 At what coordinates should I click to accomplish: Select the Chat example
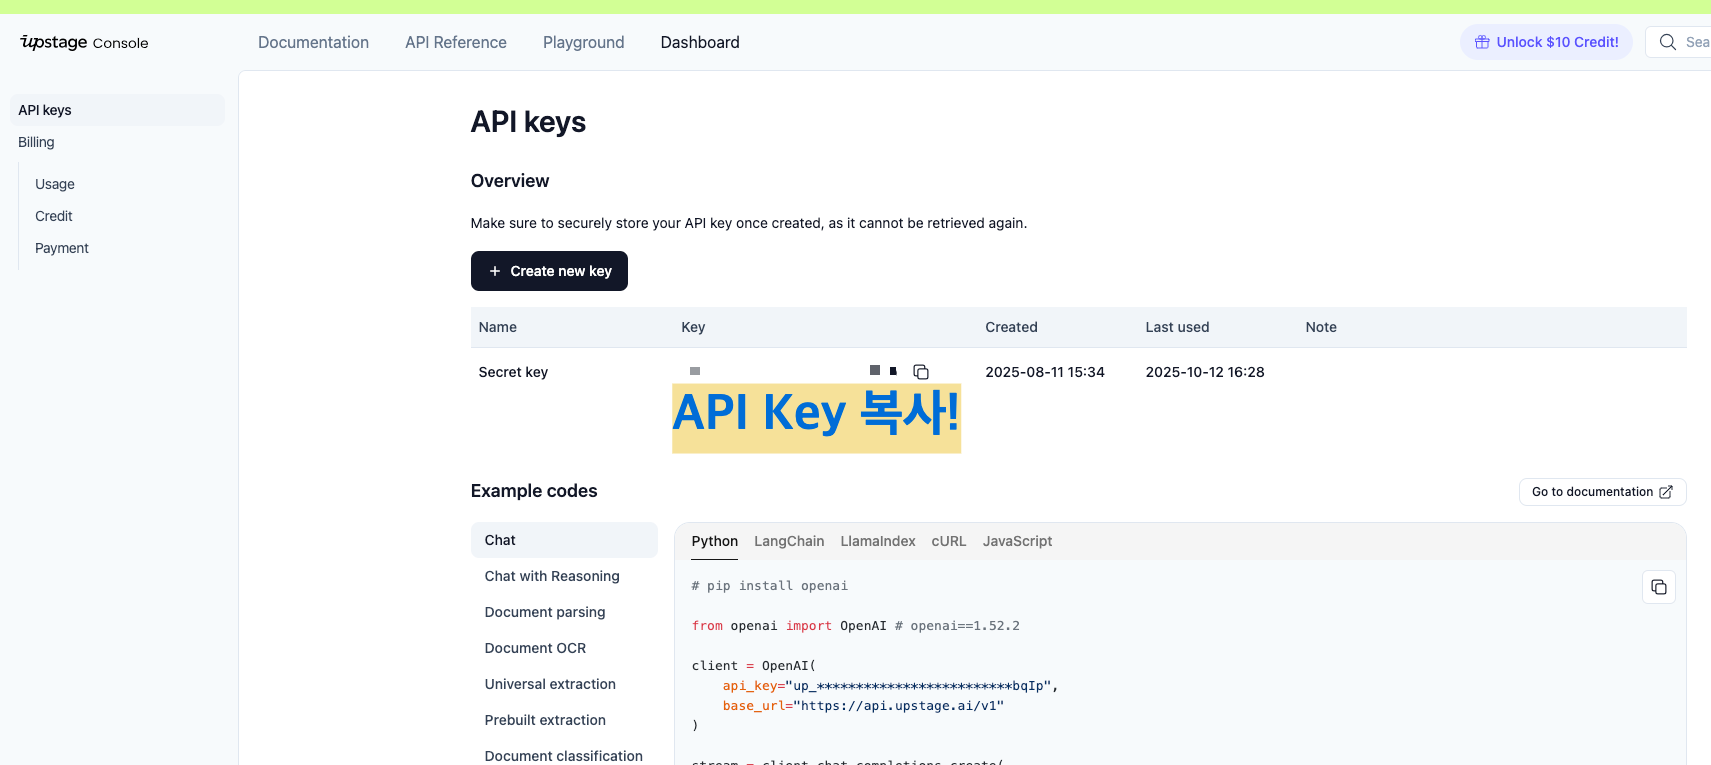[x=564, y=540]
